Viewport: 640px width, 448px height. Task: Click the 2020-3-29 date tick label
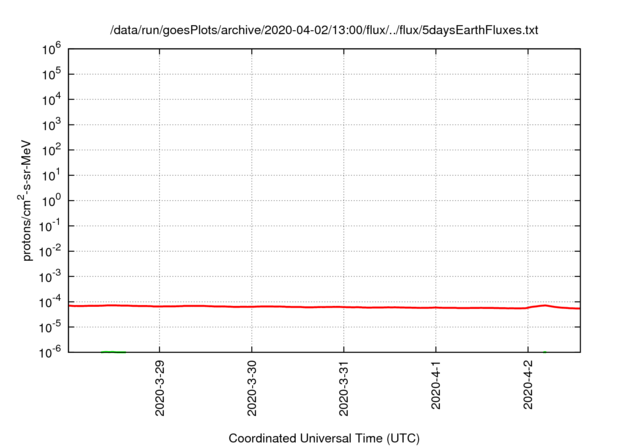(160, 388)
